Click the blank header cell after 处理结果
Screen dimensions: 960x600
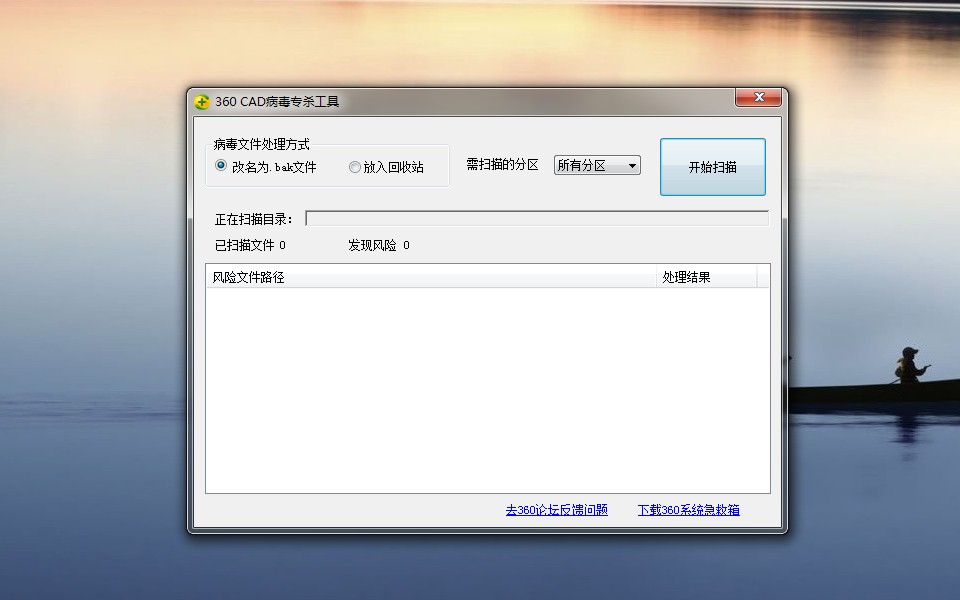click(763, 277)
